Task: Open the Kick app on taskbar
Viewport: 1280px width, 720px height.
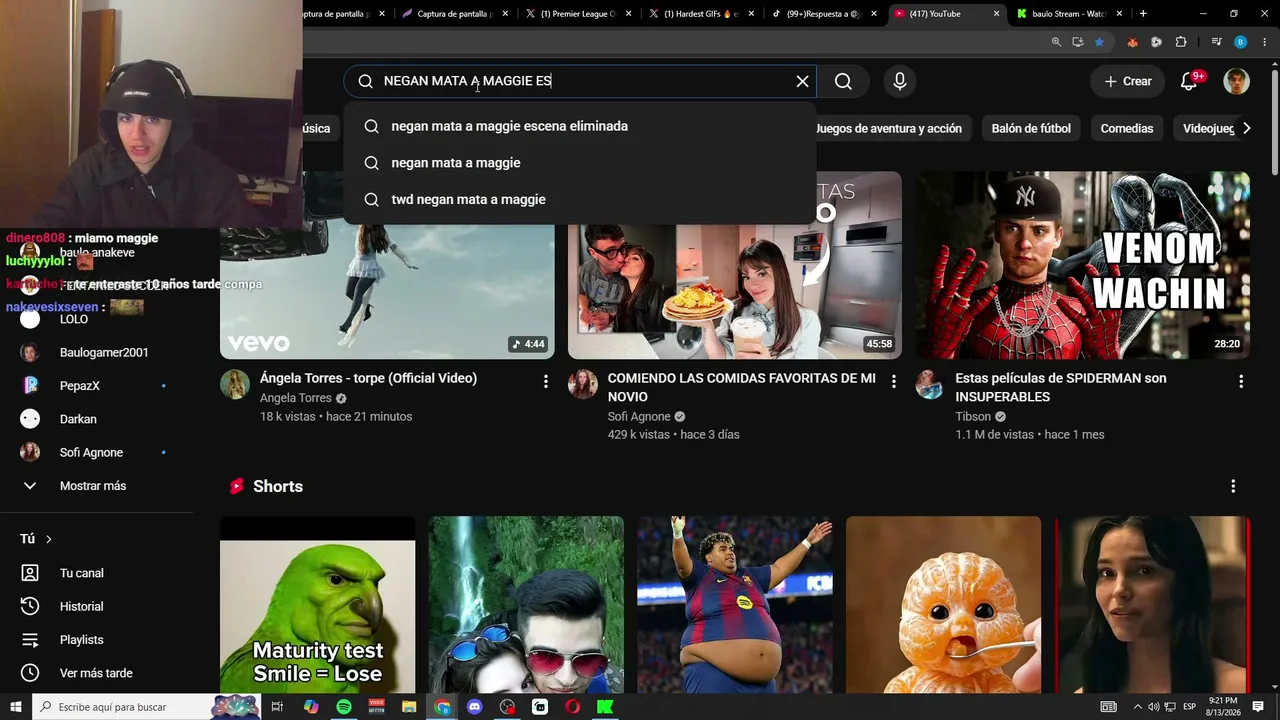Action: click(605, 707)
